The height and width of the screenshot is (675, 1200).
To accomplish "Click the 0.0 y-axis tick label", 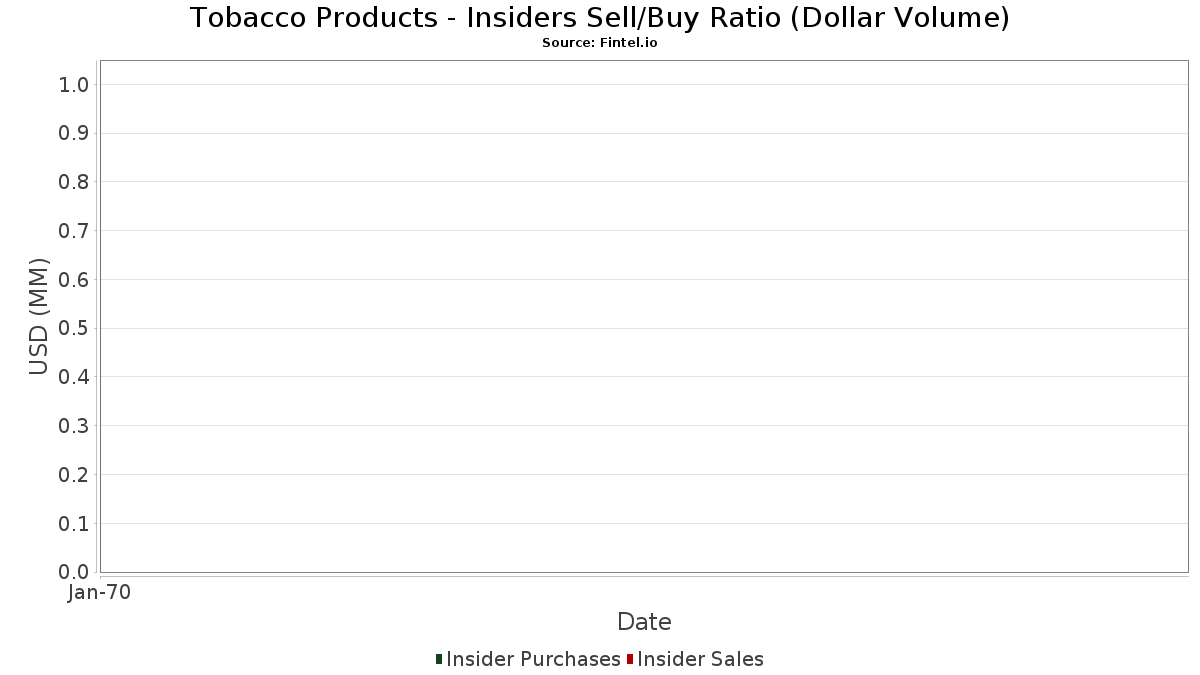I will (x=75, y=572).
